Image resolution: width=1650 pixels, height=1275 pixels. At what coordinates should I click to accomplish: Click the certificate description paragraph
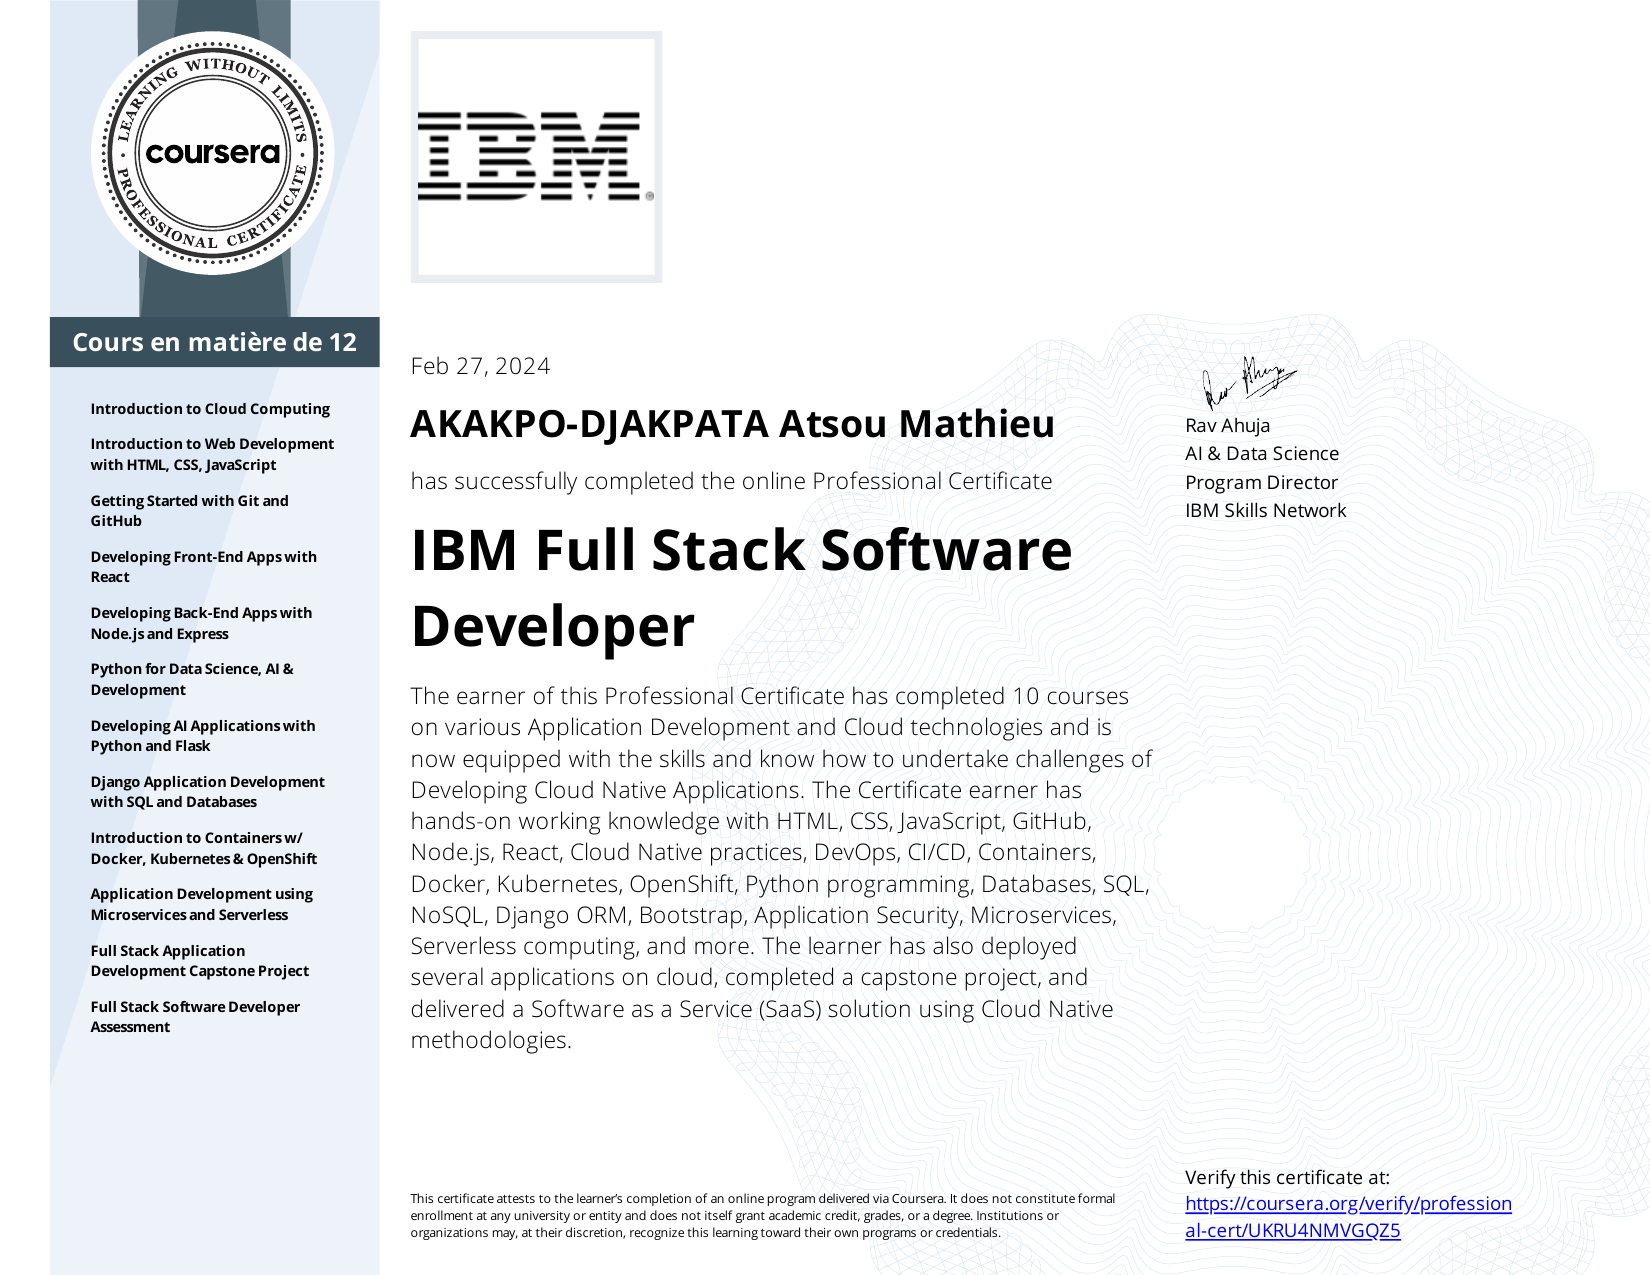coord(781,868)
